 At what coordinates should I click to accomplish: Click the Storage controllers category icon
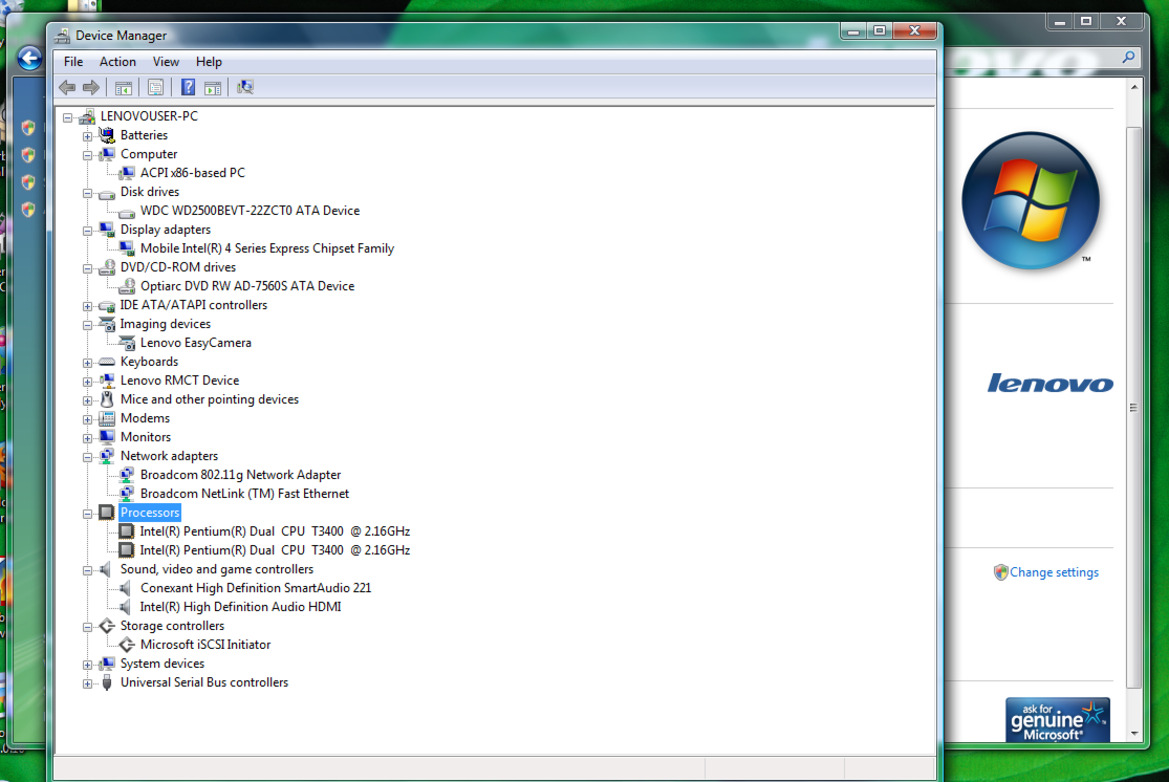click(107, 625)
